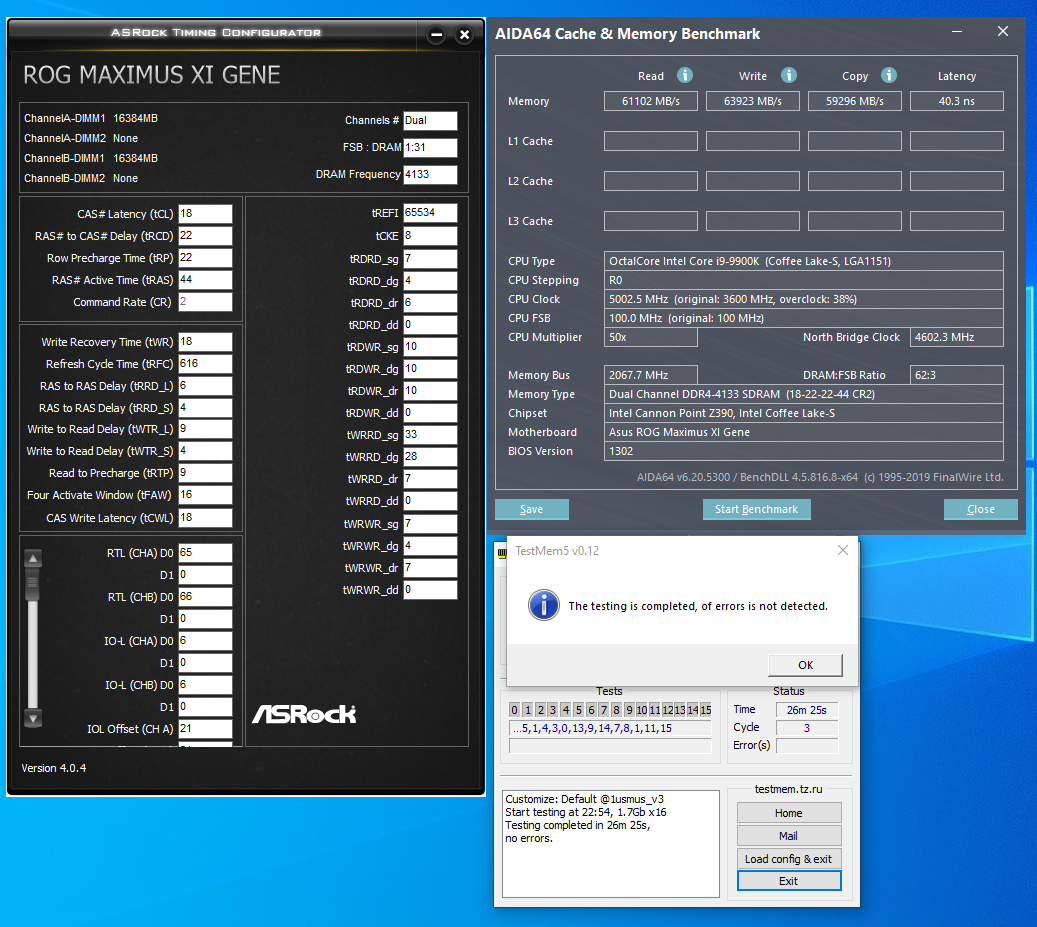Click the Mail button in TestMem5
The image size is (1037, 927).
coord(789,836)
